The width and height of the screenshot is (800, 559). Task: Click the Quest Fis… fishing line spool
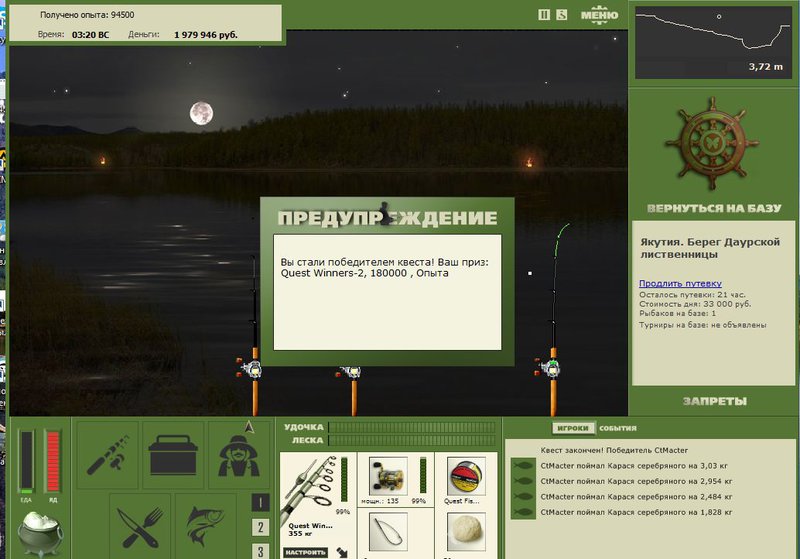point(466,476)
